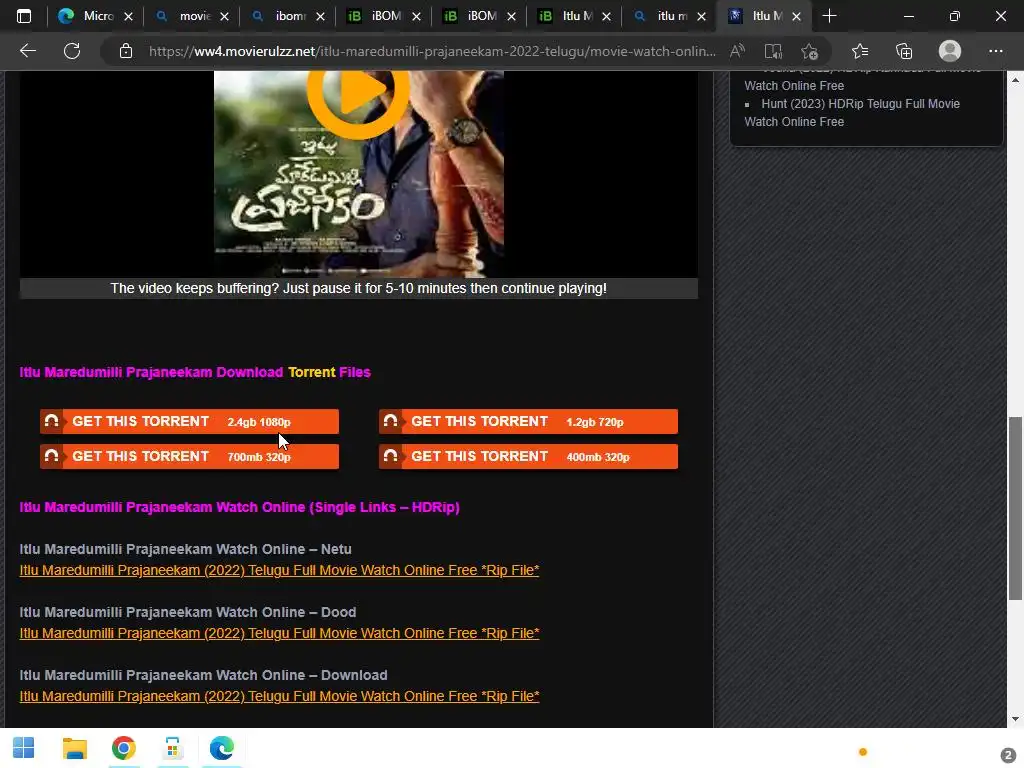
Task: Add this page to favorites with the star-plus icon
Action: pyautogui.click(x=810, y=51)
